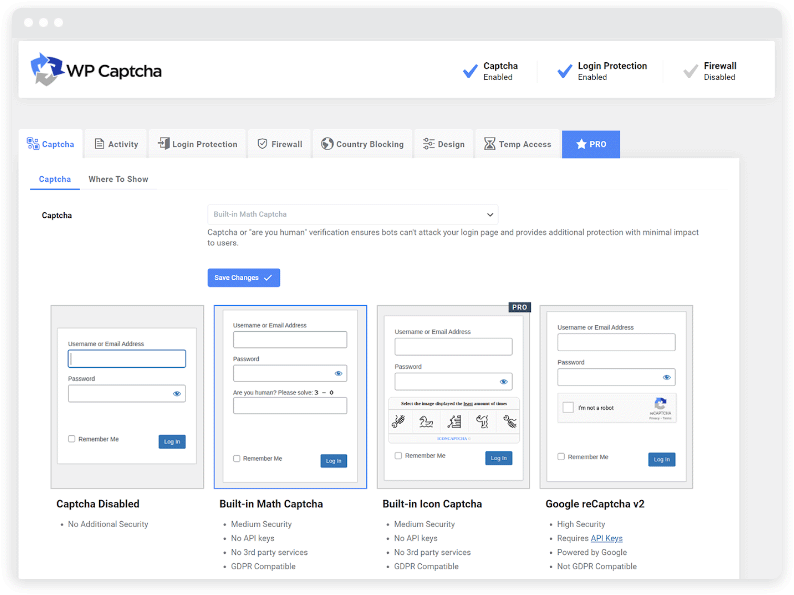Click the Save Changes button

coord(243,278)
